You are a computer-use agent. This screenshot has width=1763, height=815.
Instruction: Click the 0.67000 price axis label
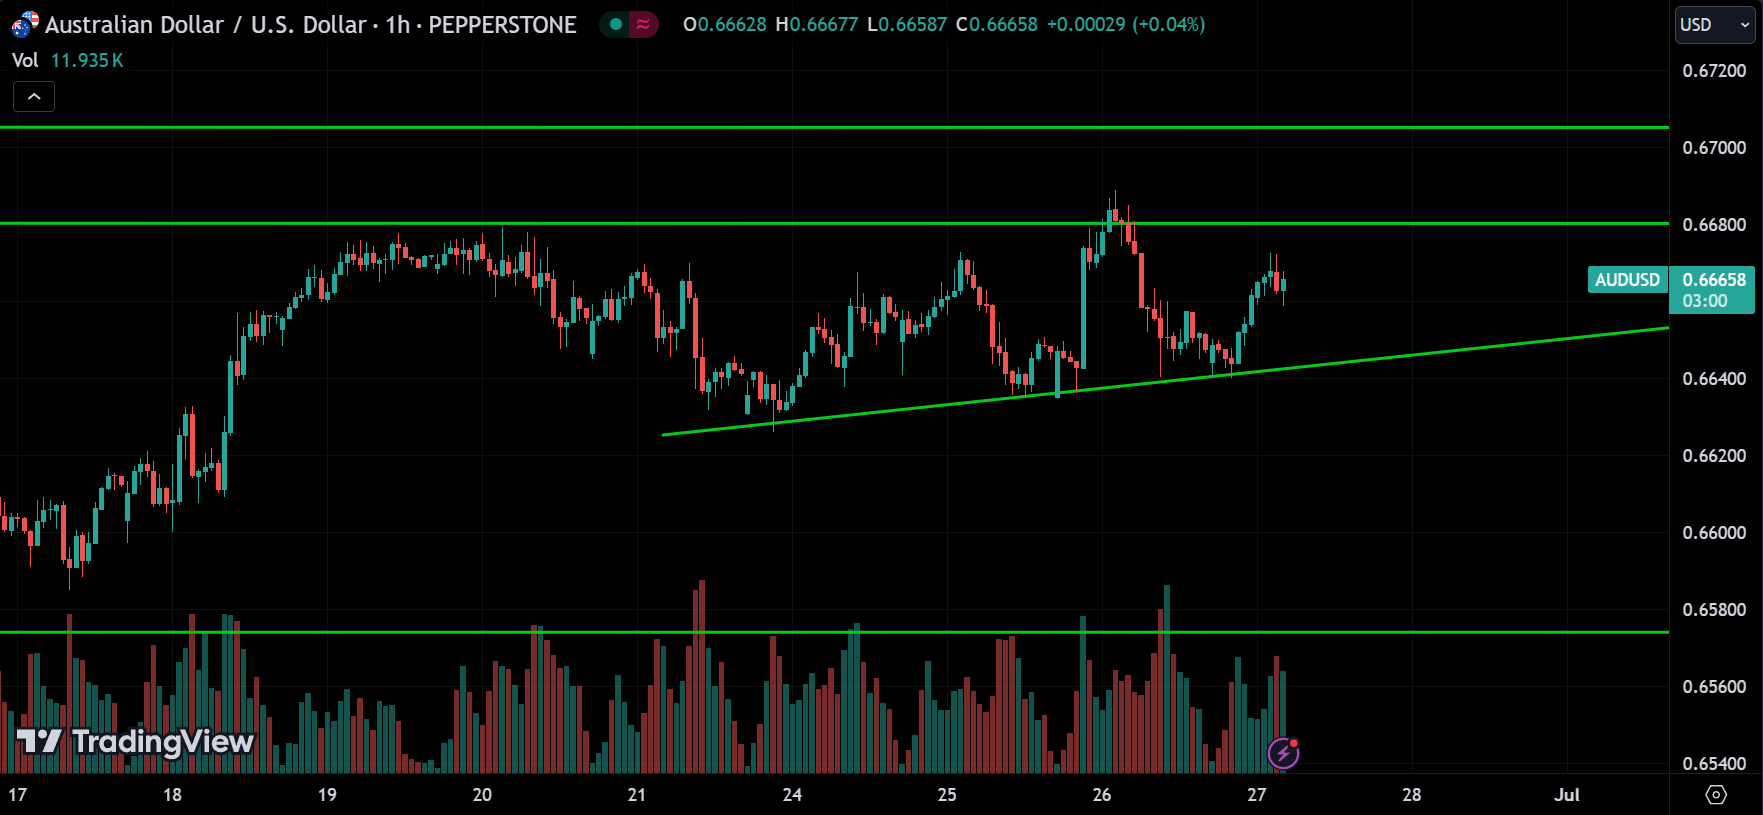click(x=1714, y=147)
